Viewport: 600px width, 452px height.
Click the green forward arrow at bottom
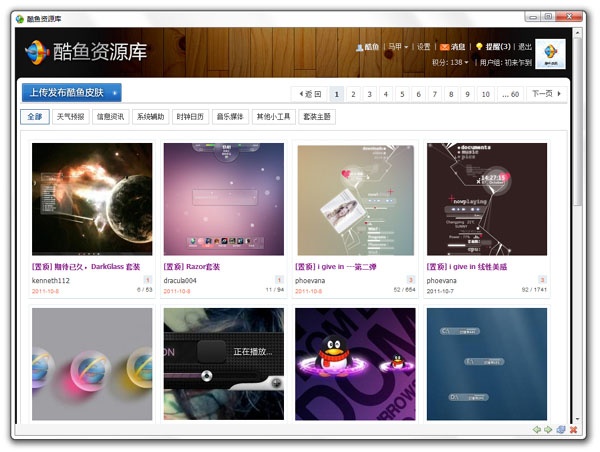point(548,429)
